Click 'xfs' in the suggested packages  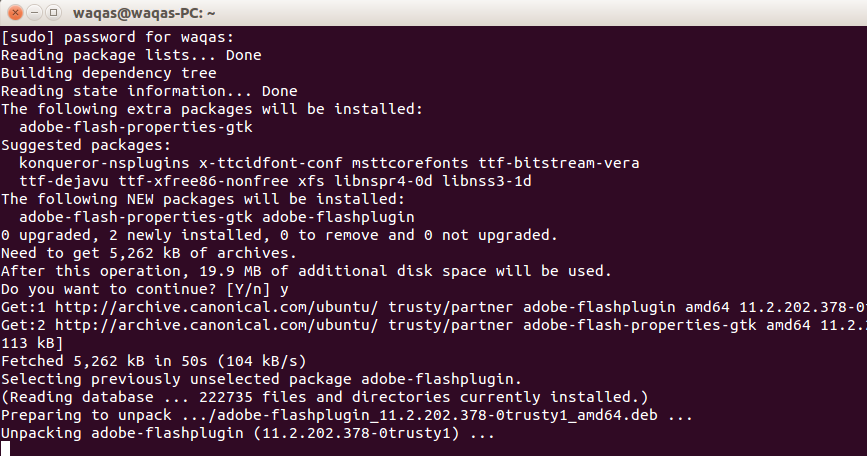[311, 181]
